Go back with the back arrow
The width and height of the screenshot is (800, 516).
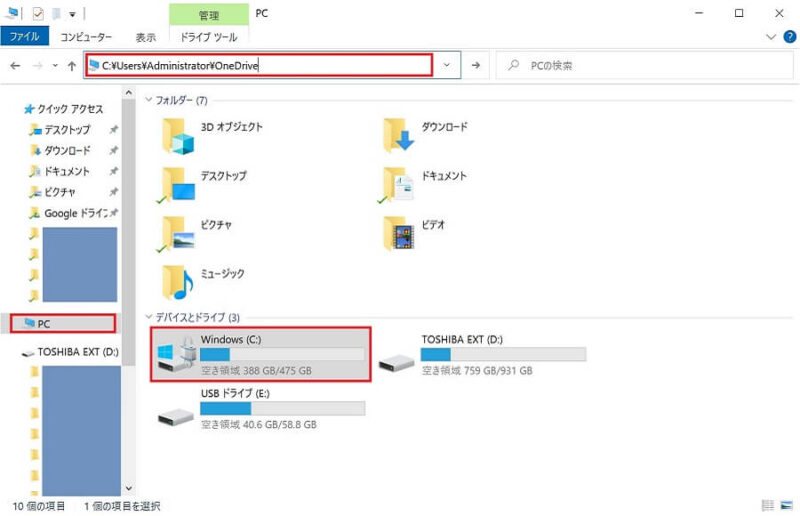point(15,65)
